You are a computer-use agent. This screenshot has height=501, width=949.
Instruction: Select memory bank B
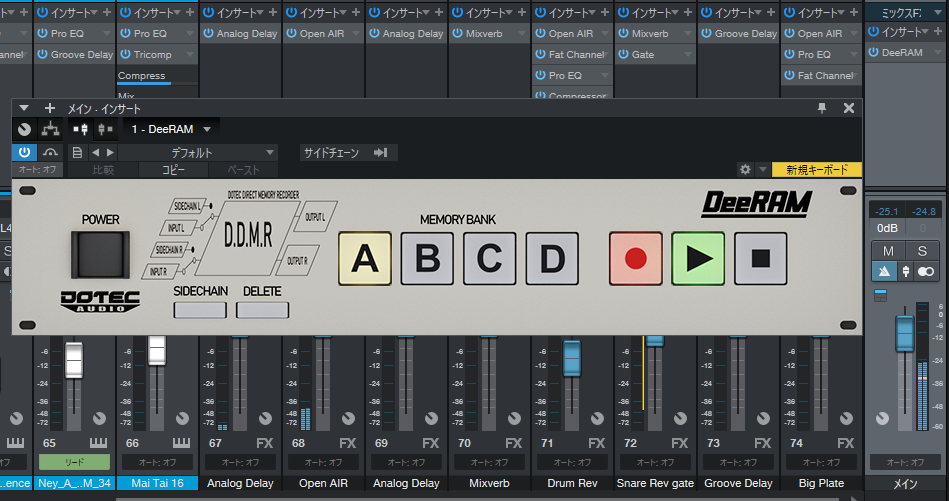pyautogui.click(x=427, y=258)
